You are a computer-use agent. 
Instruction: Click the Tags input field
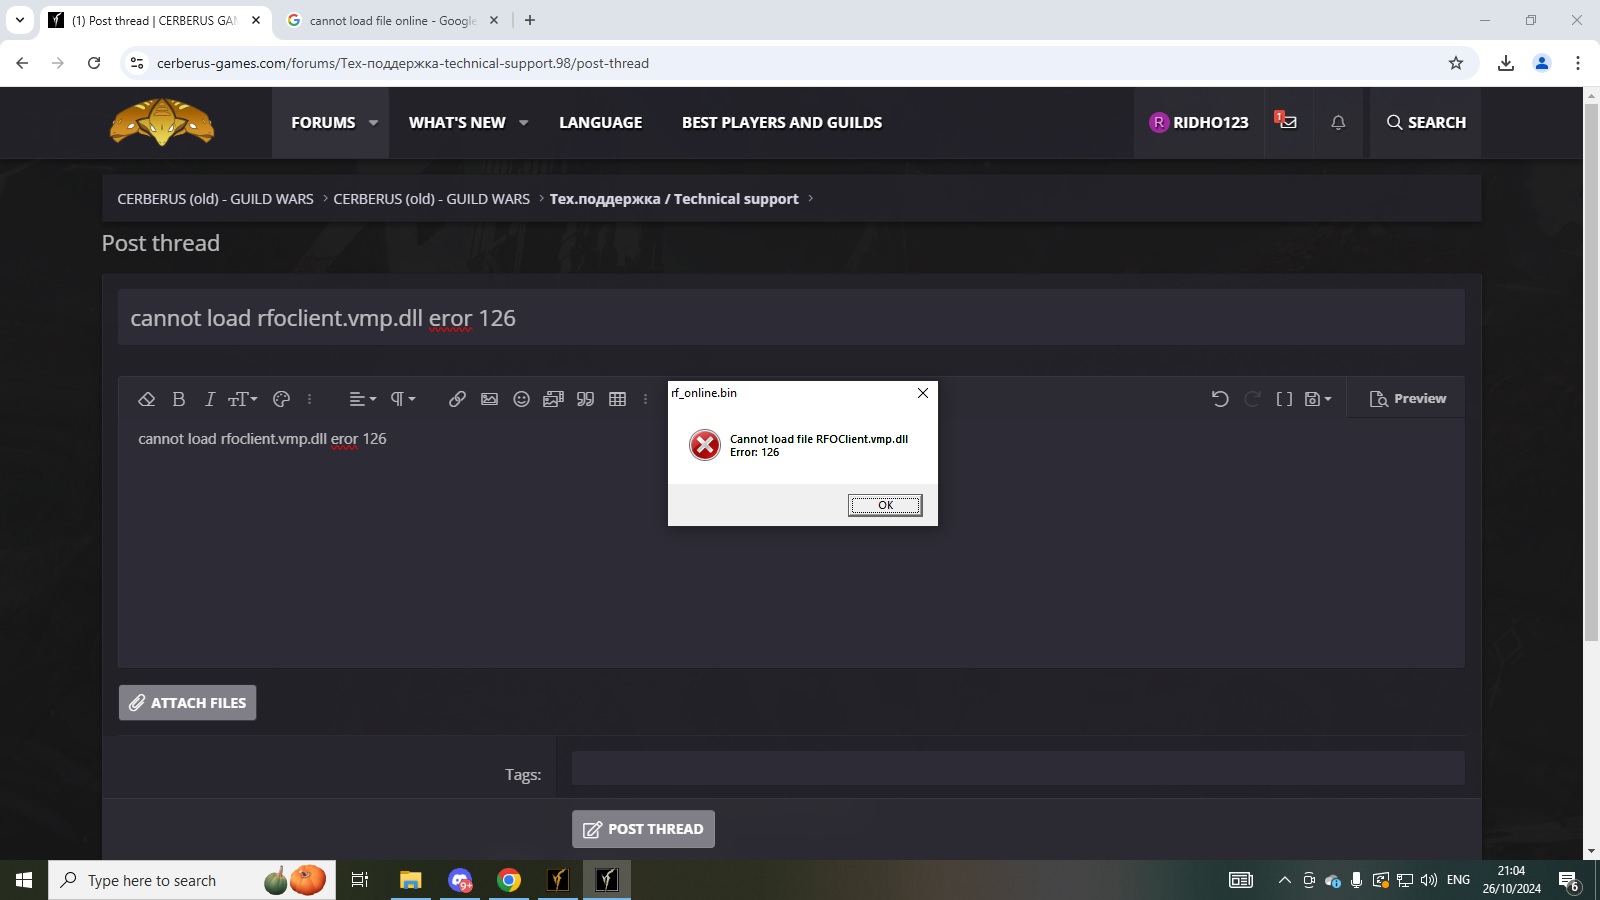[x=1018, y=768]
